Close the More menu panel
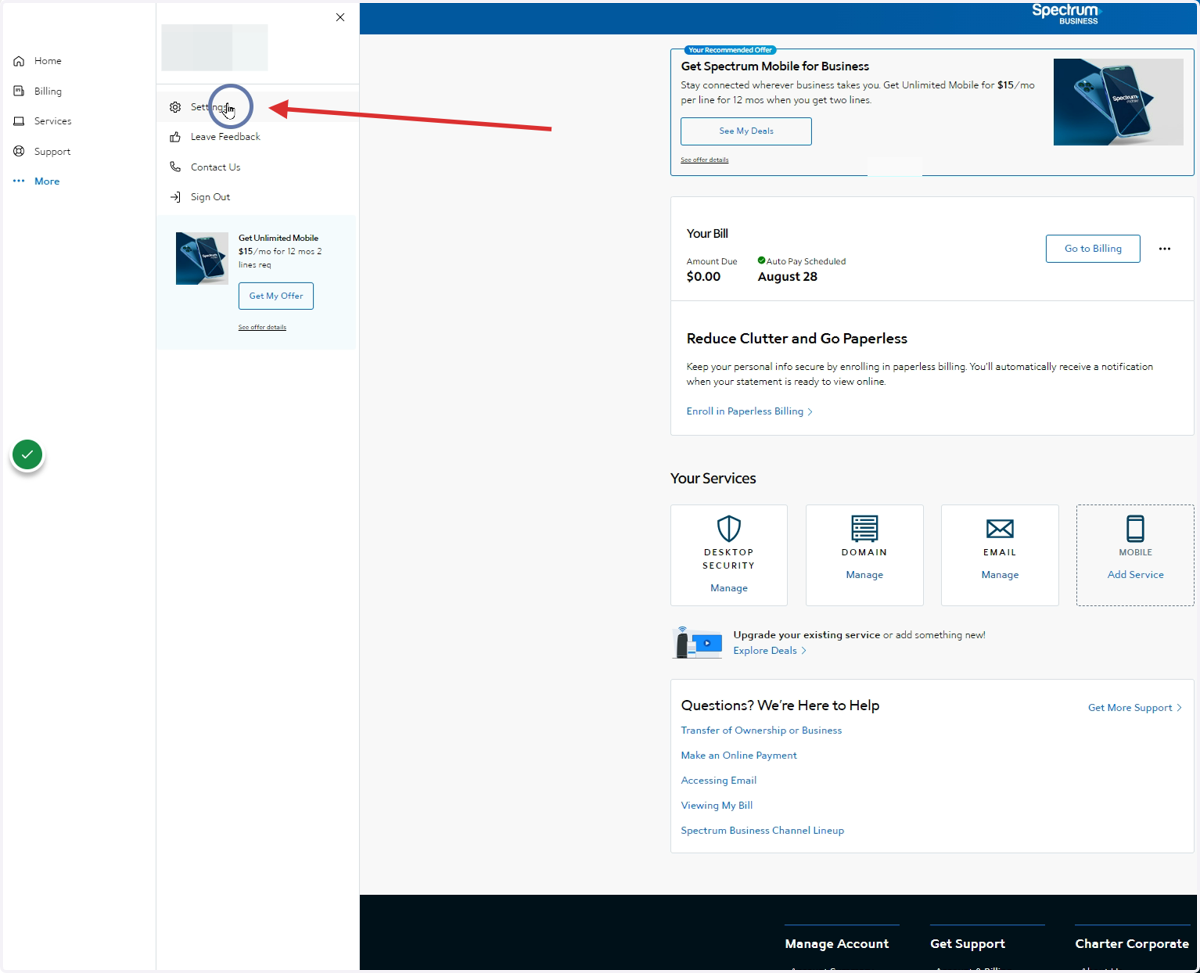Viewport: 1200px width, 973px height. pyautogui.click(x=340, y=17)
